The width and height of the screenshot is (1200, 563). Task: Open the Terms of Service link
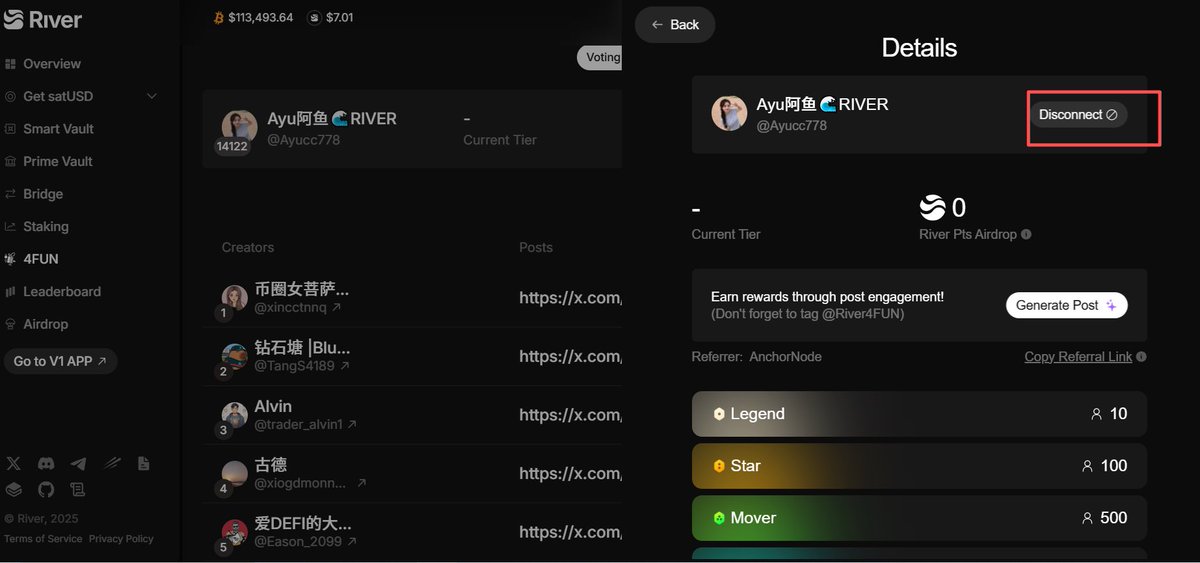pos(43,539)
